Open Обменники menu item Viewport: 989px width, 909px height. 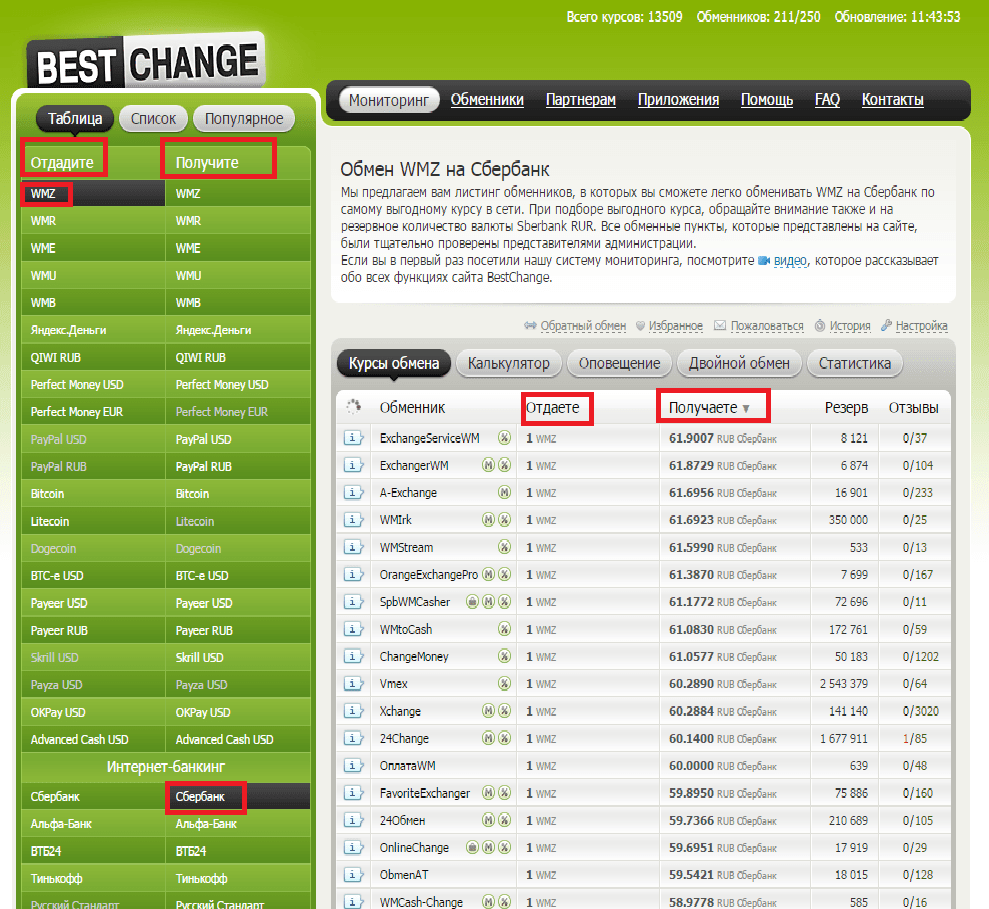pos(487,100)
